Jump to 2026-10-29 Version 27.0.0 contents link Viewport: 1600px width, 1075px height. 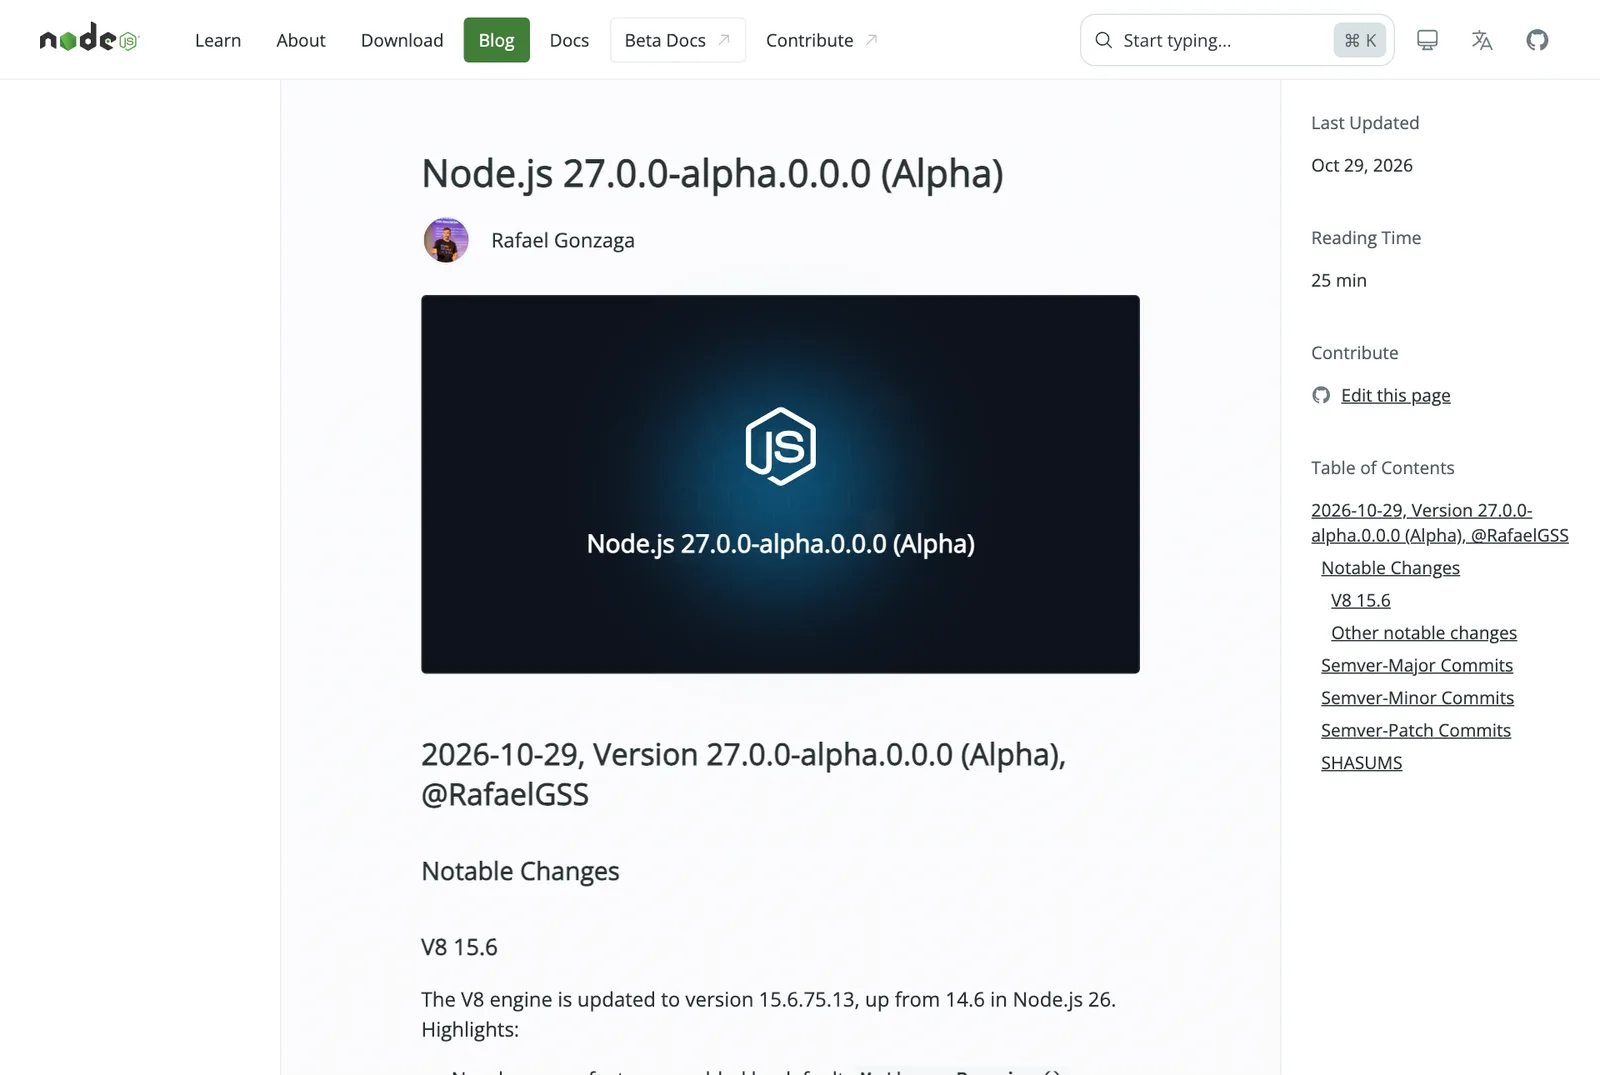click(x=1440, y=523)
